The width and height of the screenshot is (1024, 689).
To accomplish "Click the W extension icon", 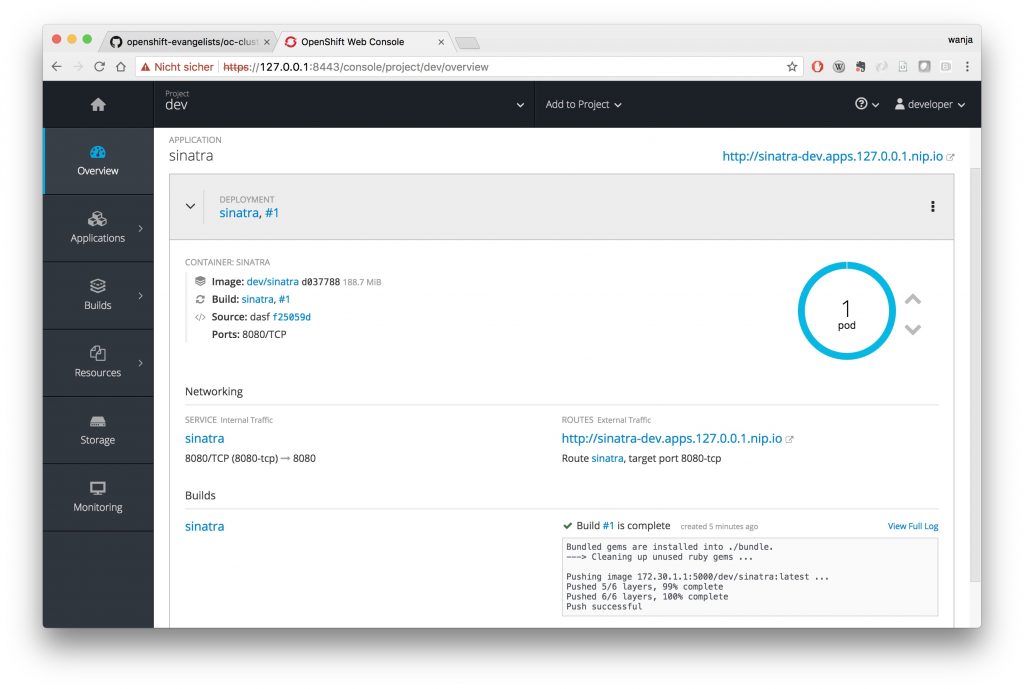I will click(x=839, y=67).
